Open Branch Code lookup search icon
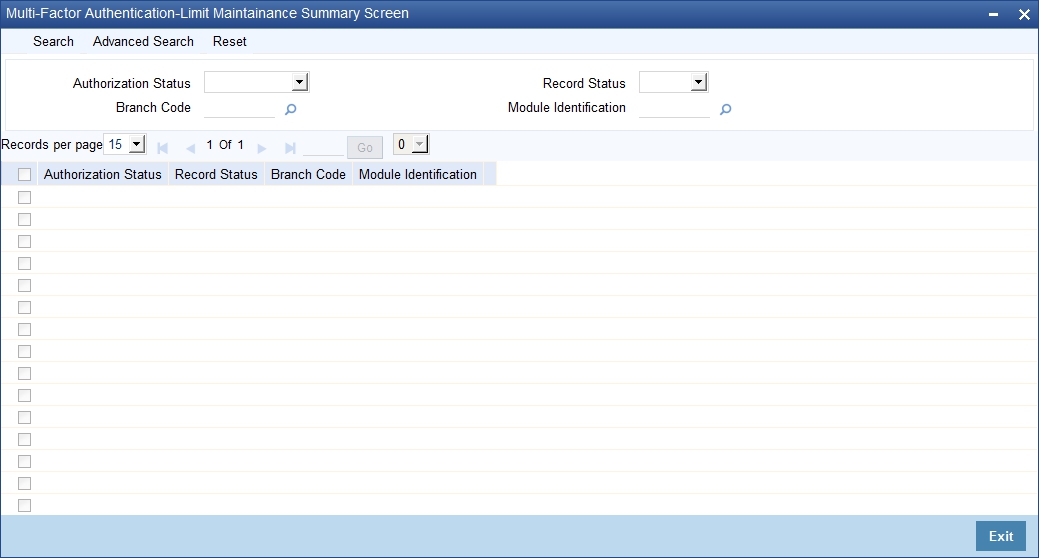This screenshot has height=558, width=1039. 290,109
